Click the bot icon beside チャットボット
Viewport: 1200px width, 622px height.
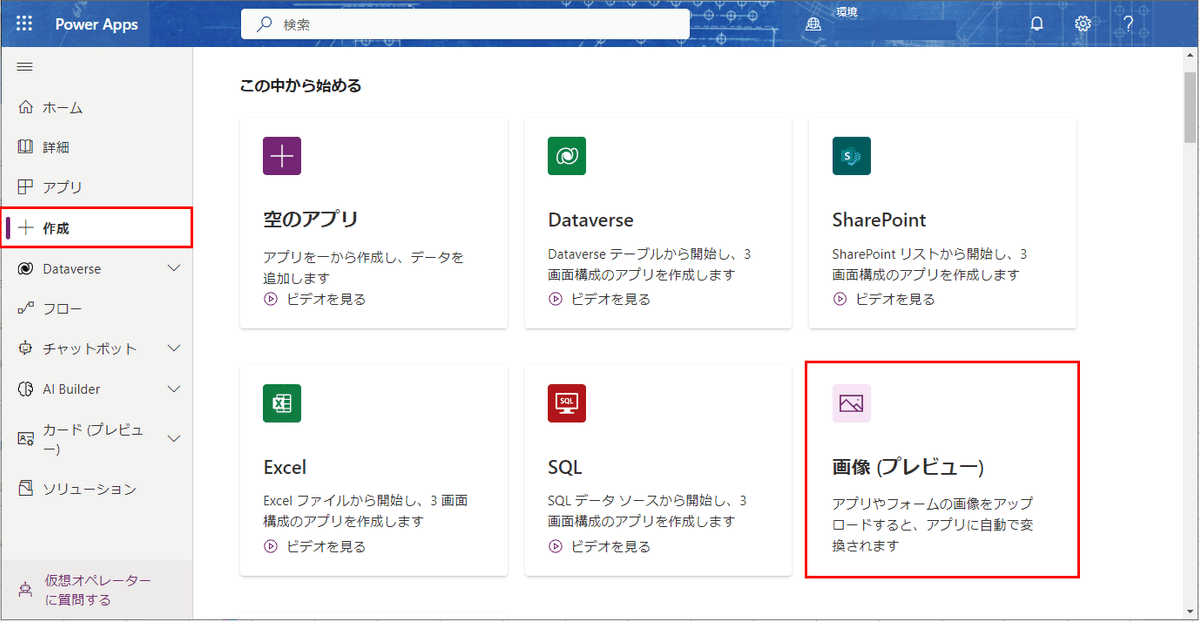[26, 349]
